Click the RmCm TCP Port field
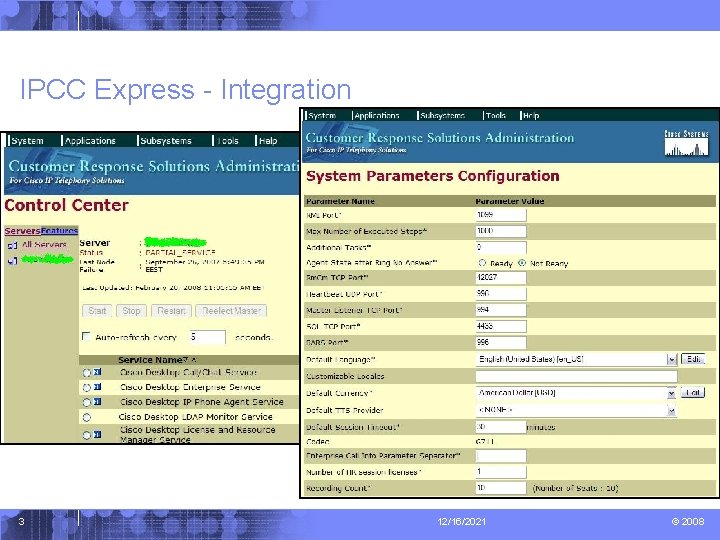Screen dimensions: 720x540 click(501, 277)
